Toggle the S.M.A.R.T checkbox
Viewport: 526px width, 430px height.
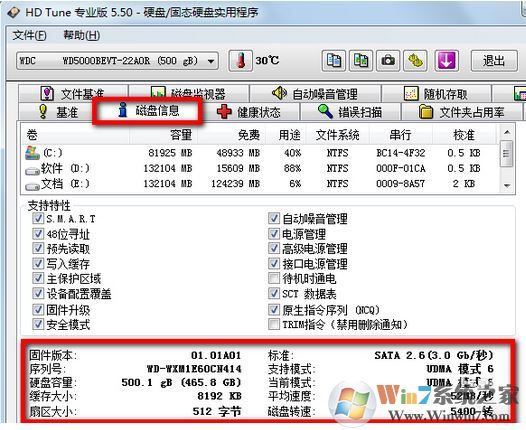38,218
